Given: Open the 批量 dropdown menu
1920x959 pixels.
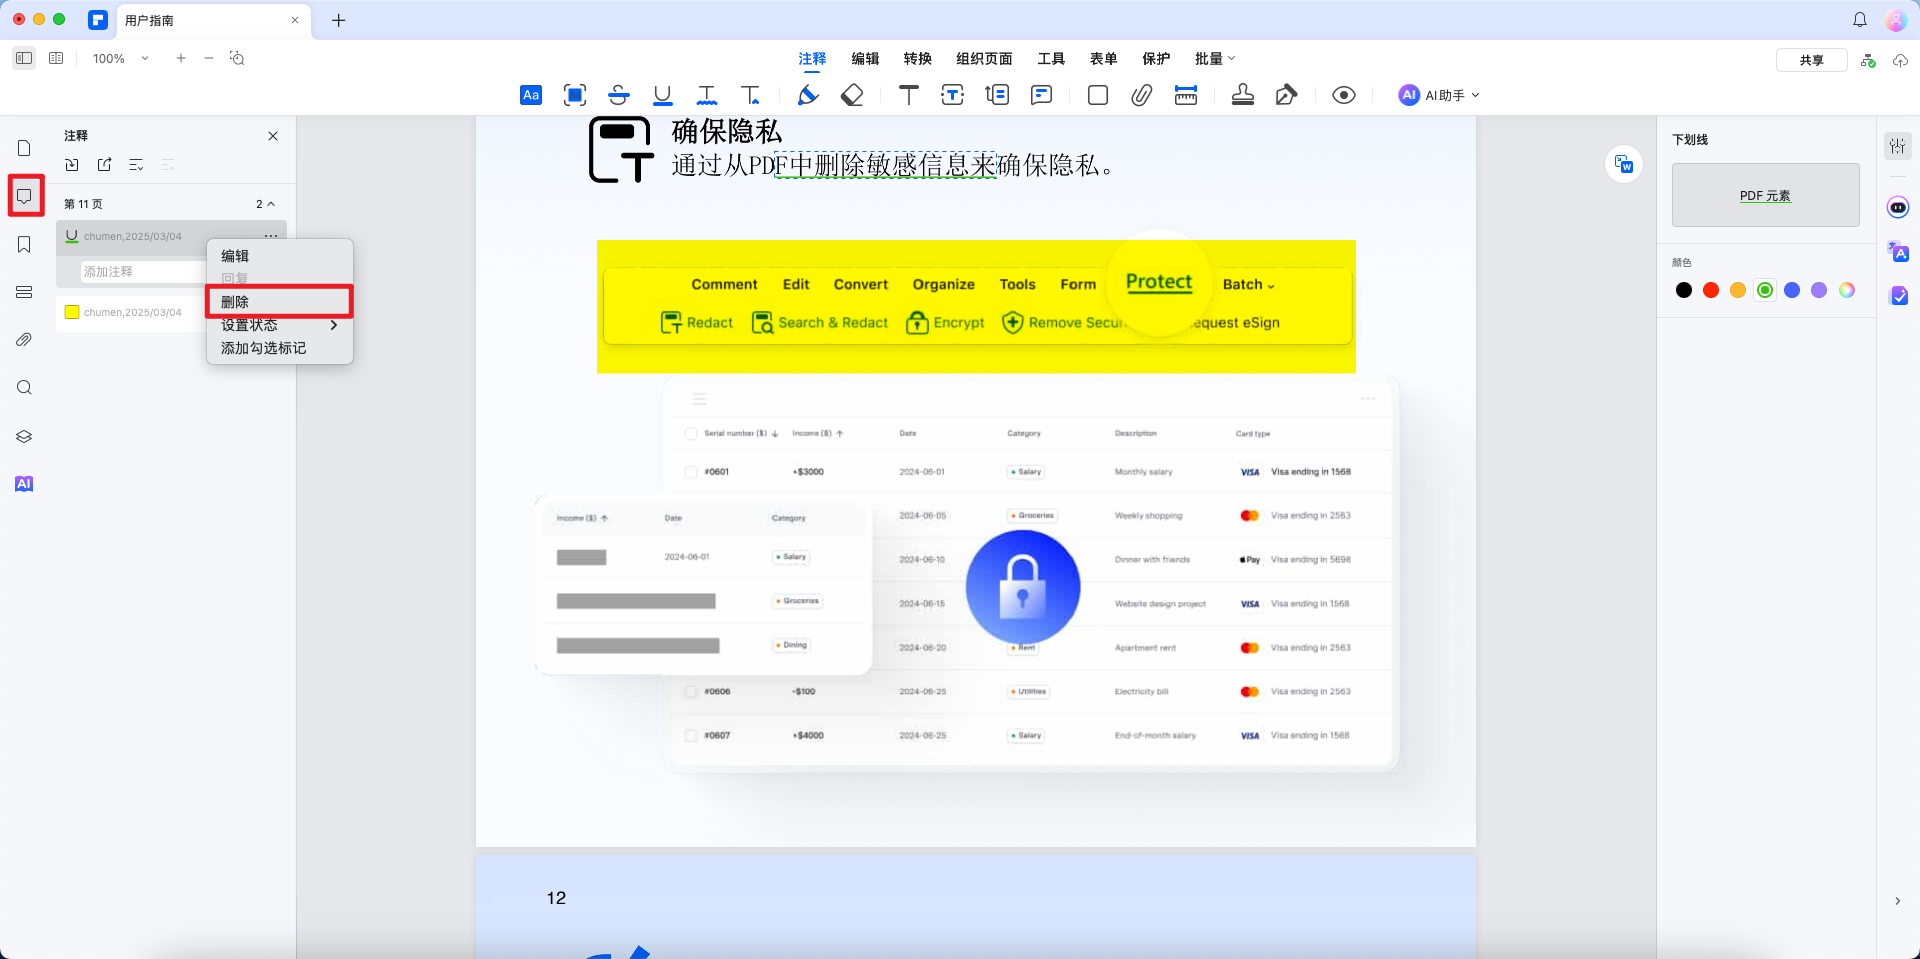Looking at the screenshot, I should (1215, 59).
